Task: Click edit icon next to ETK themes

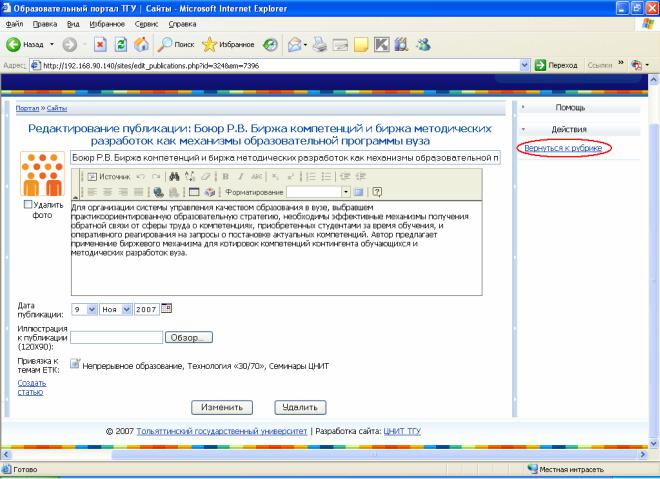Action: [75, 364]
